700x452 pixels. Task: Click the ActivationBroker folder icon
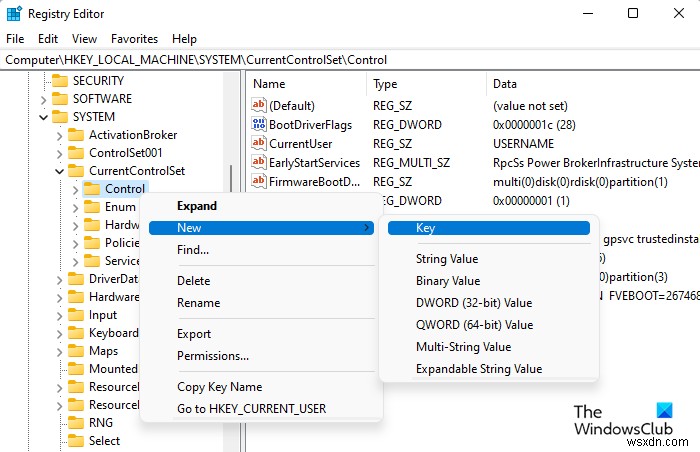[75, 135]
